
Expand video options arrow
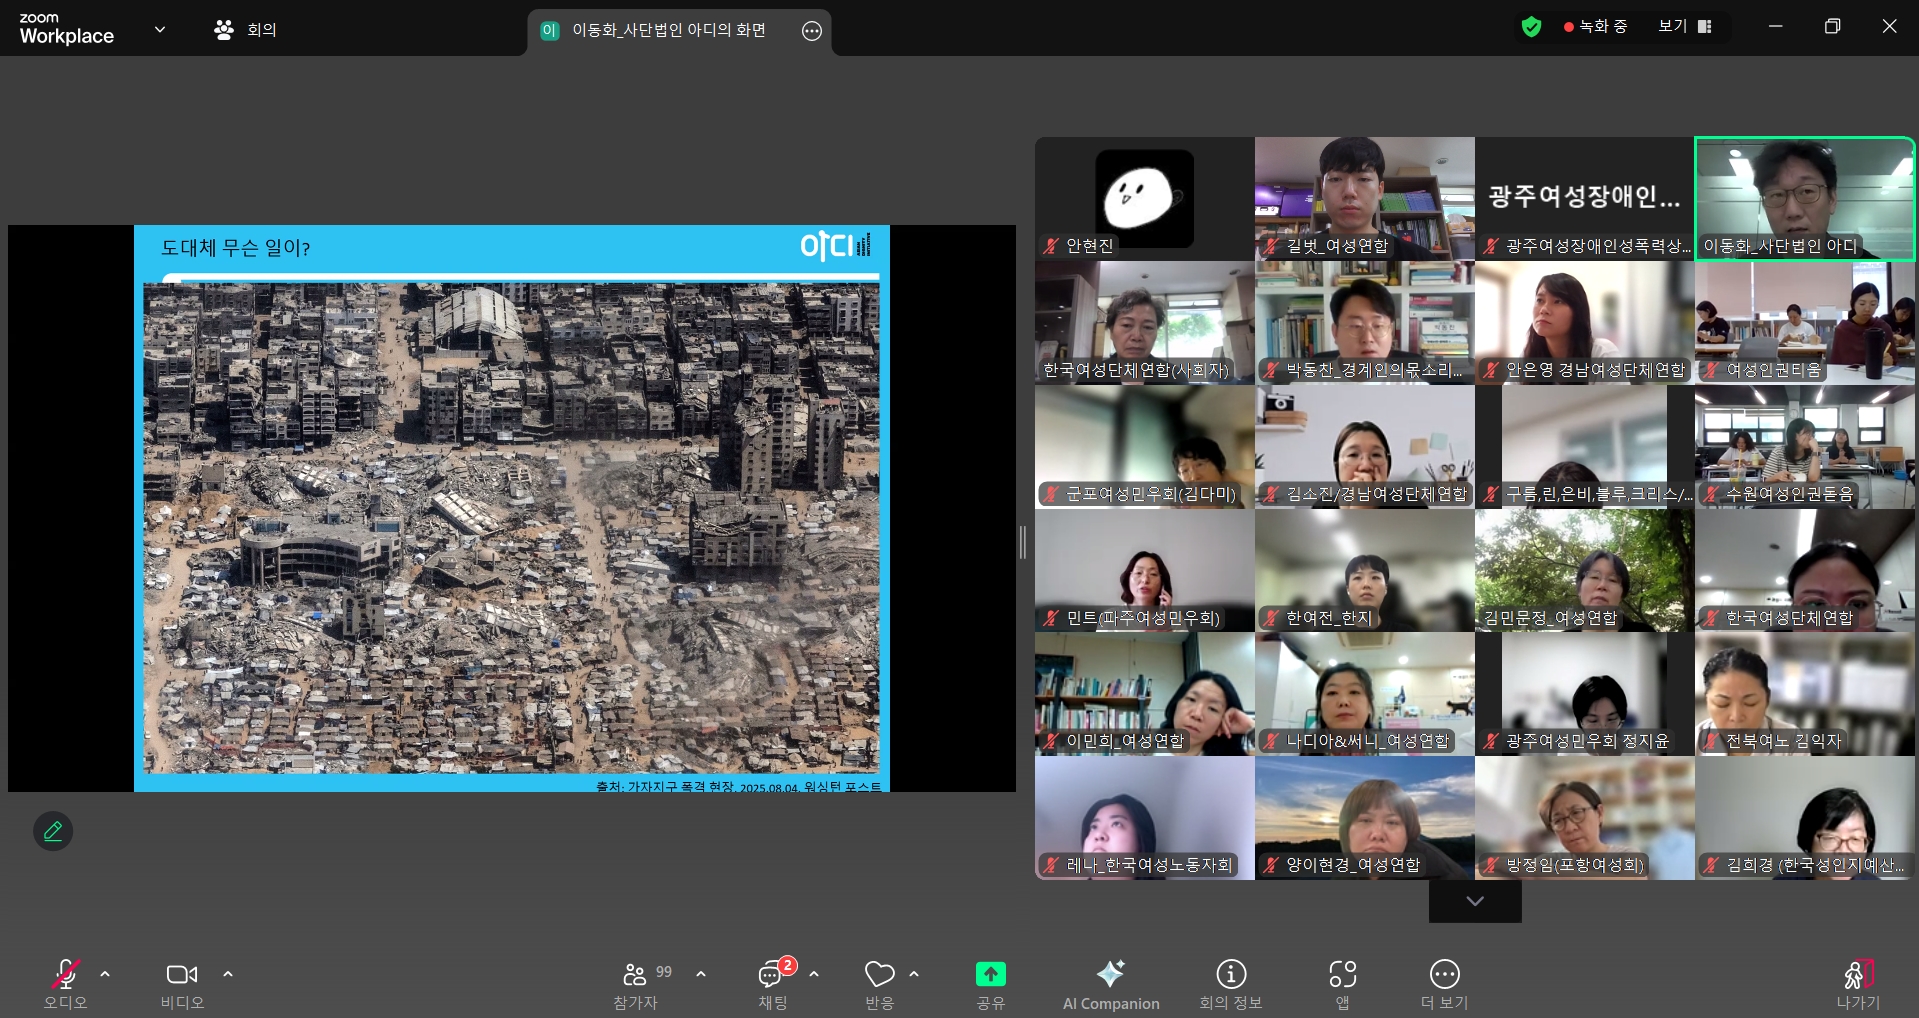(228, 974)
